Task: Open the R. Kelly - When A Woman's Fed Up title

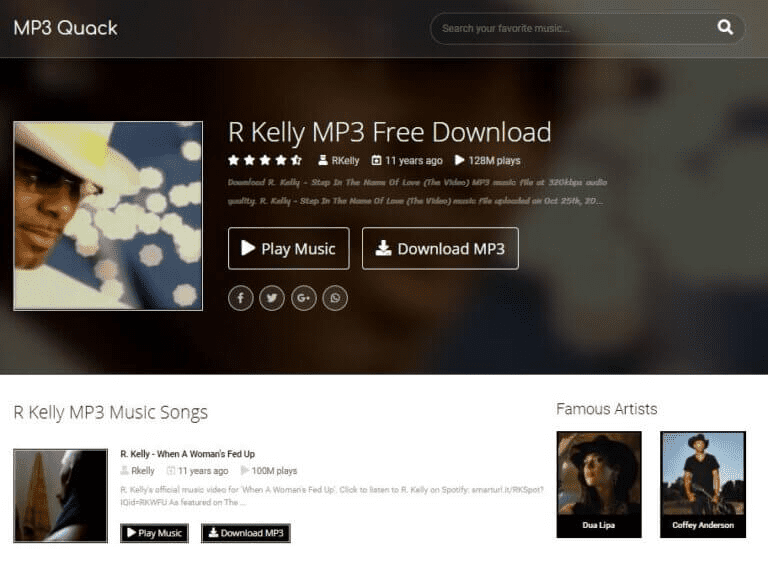Action: point(188,454)
